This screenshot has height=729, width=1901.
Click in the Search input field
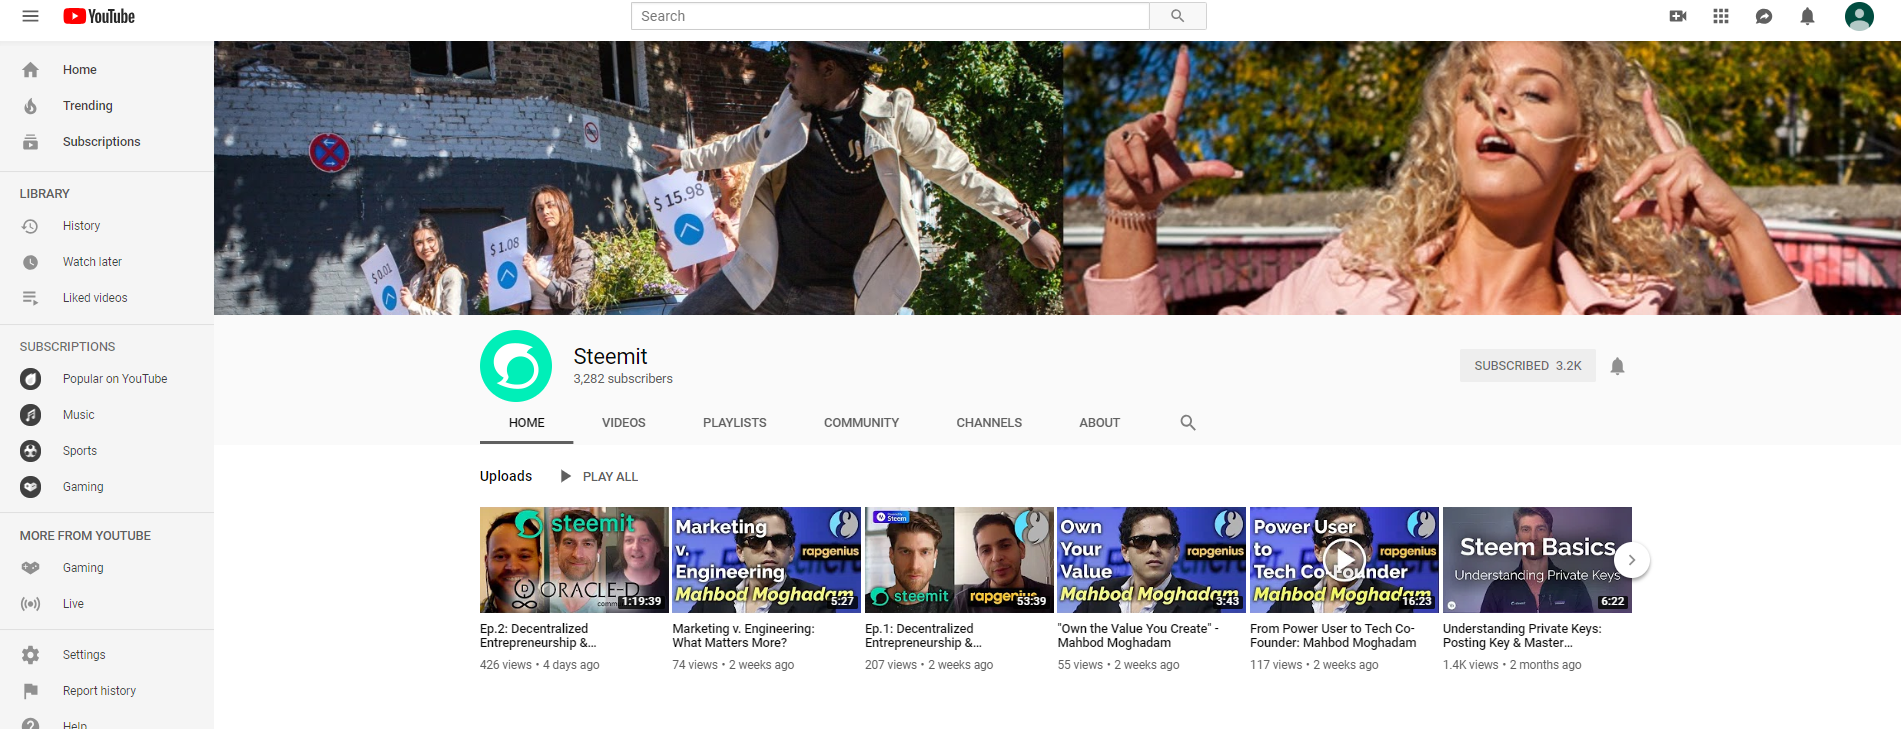pos(890,16)
